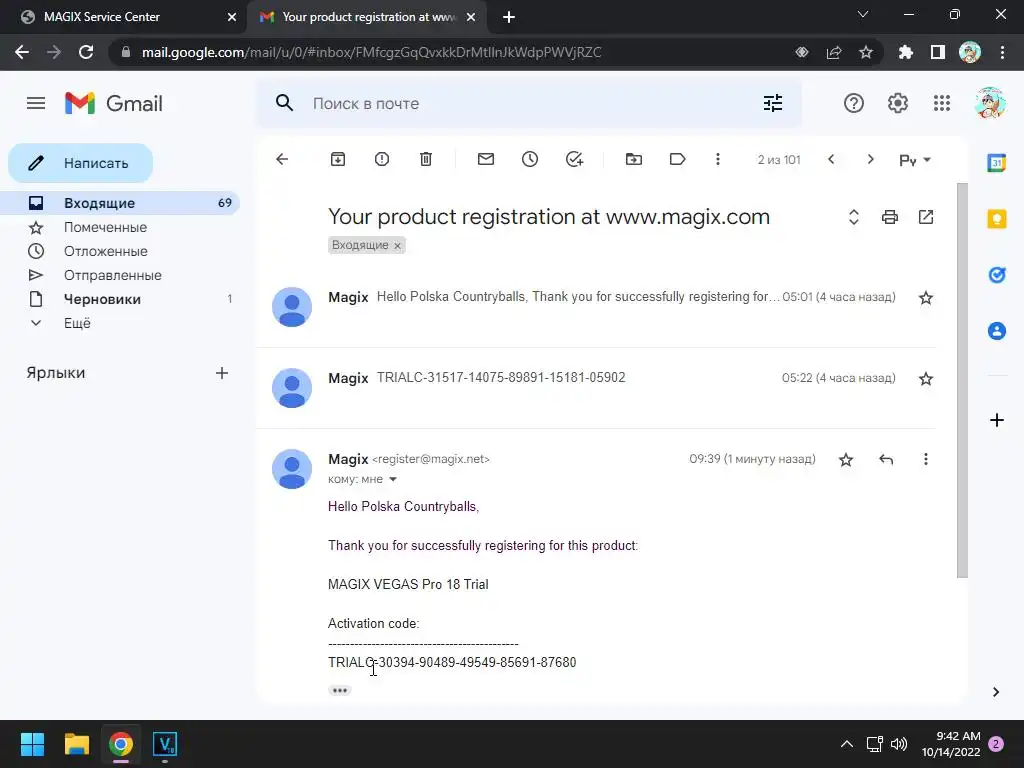This screenshot has height=768, width=1024.
Task: Open the Google apps grid
Action: 942,103
